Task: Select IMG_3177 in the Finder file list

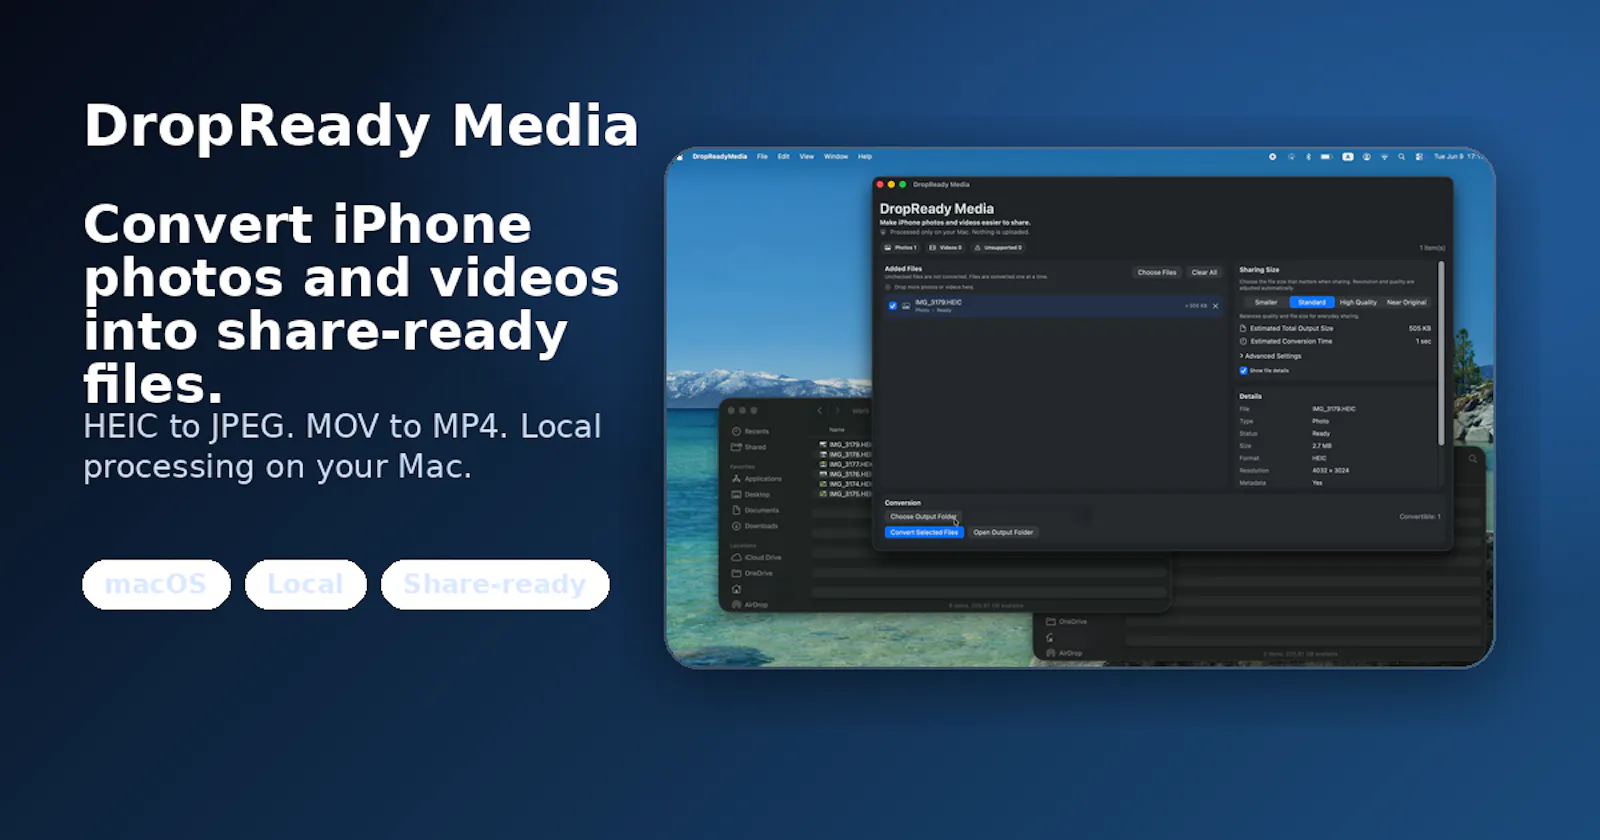Action: tap(846, 464)
